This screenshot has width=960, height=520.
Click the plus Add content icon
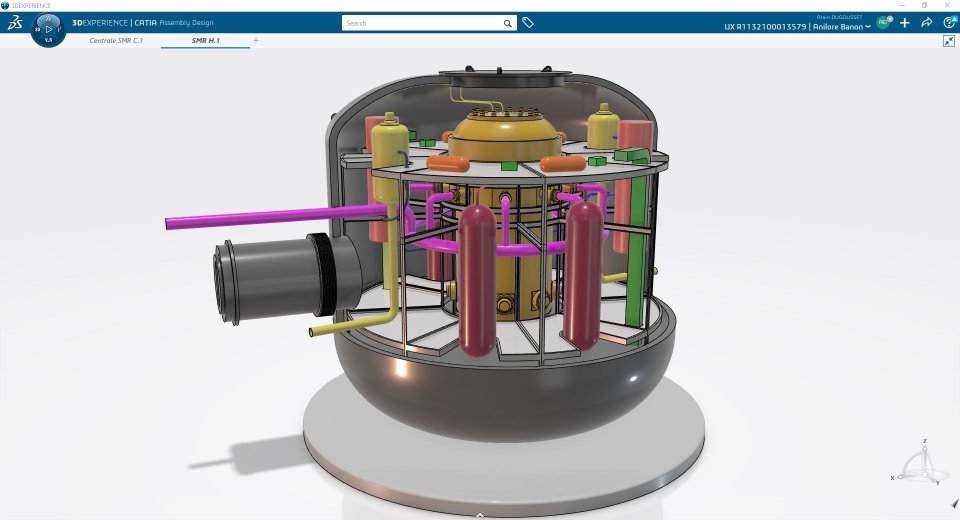click(905, 23)
